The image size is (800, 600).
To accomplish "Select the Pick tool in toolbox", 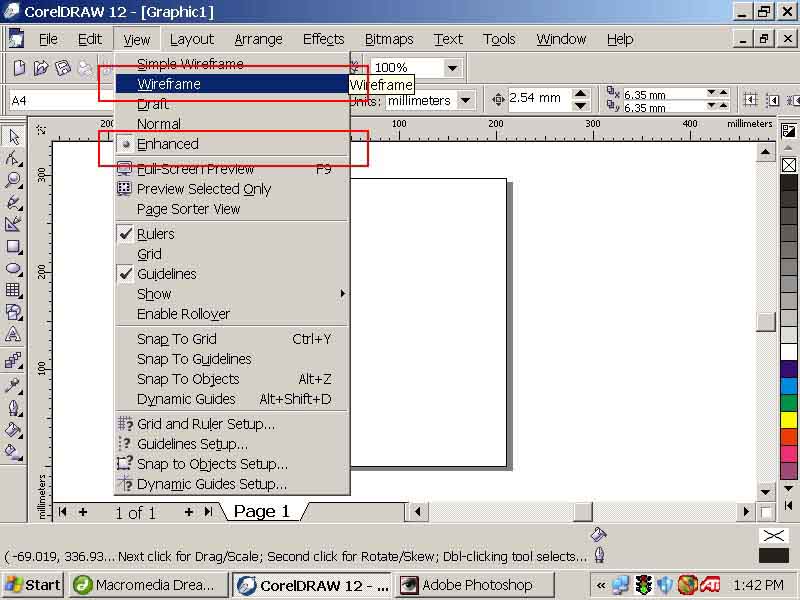I will point(13,137).
